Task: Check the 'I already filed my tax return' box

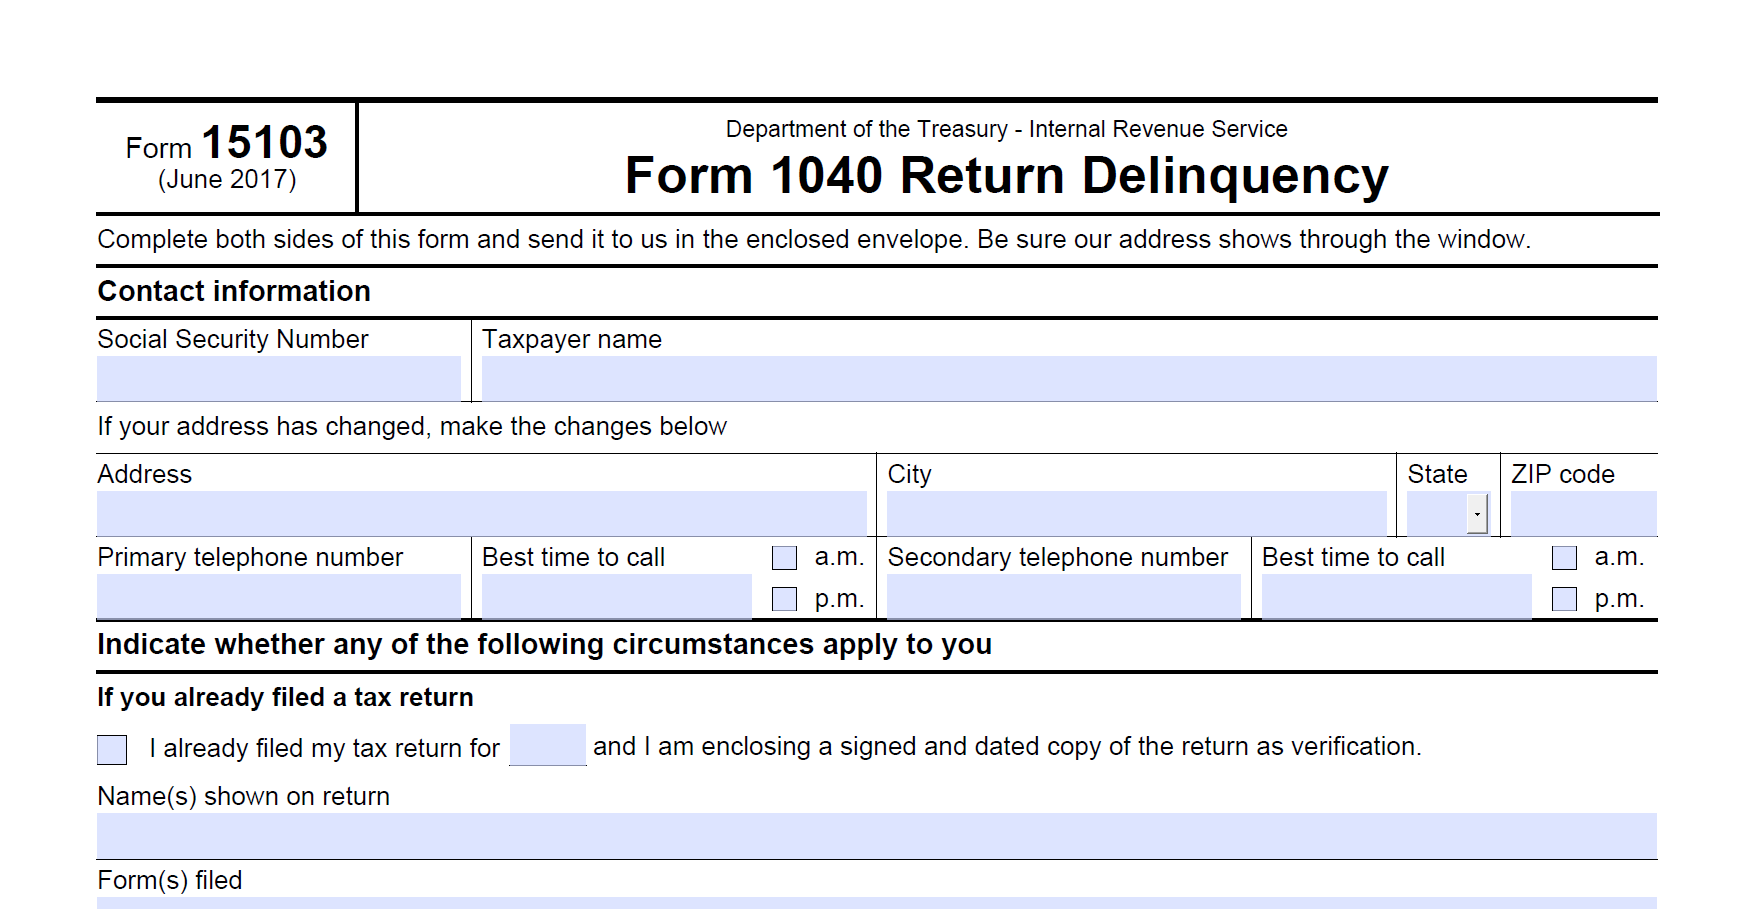Action: (112, 749)
